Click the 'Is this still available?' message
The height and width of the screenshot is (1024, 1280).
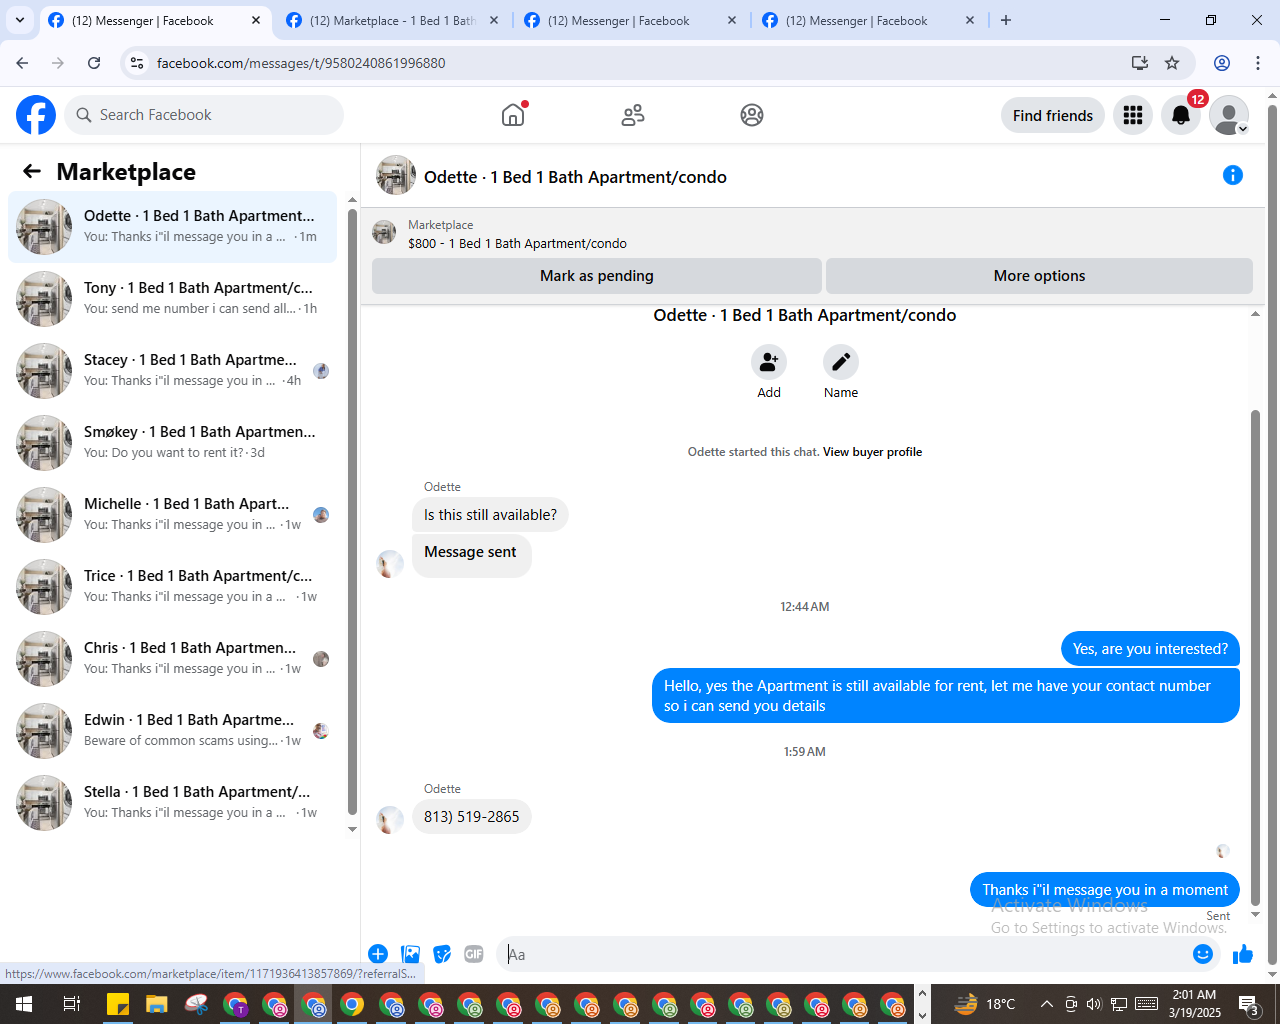point(490,515)
